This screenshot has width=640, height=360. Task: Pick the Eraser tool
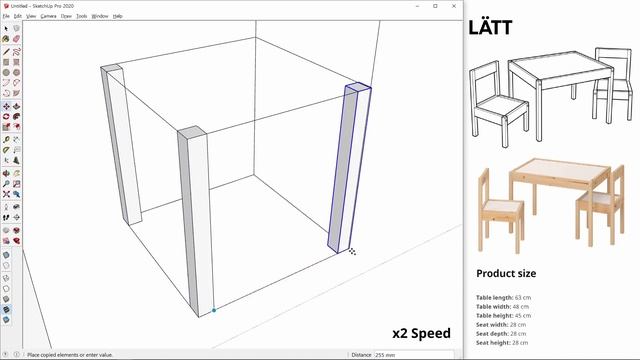(x=16, y=39)
